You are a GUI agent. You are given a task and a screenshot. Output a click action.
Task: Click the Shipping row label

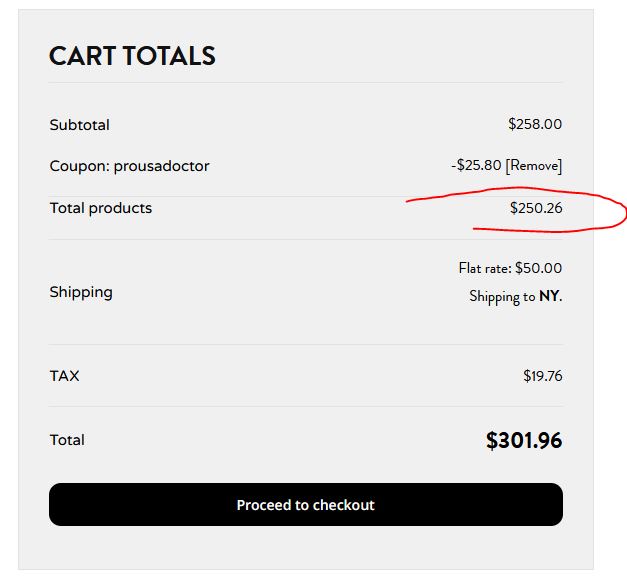coord(81,292)
